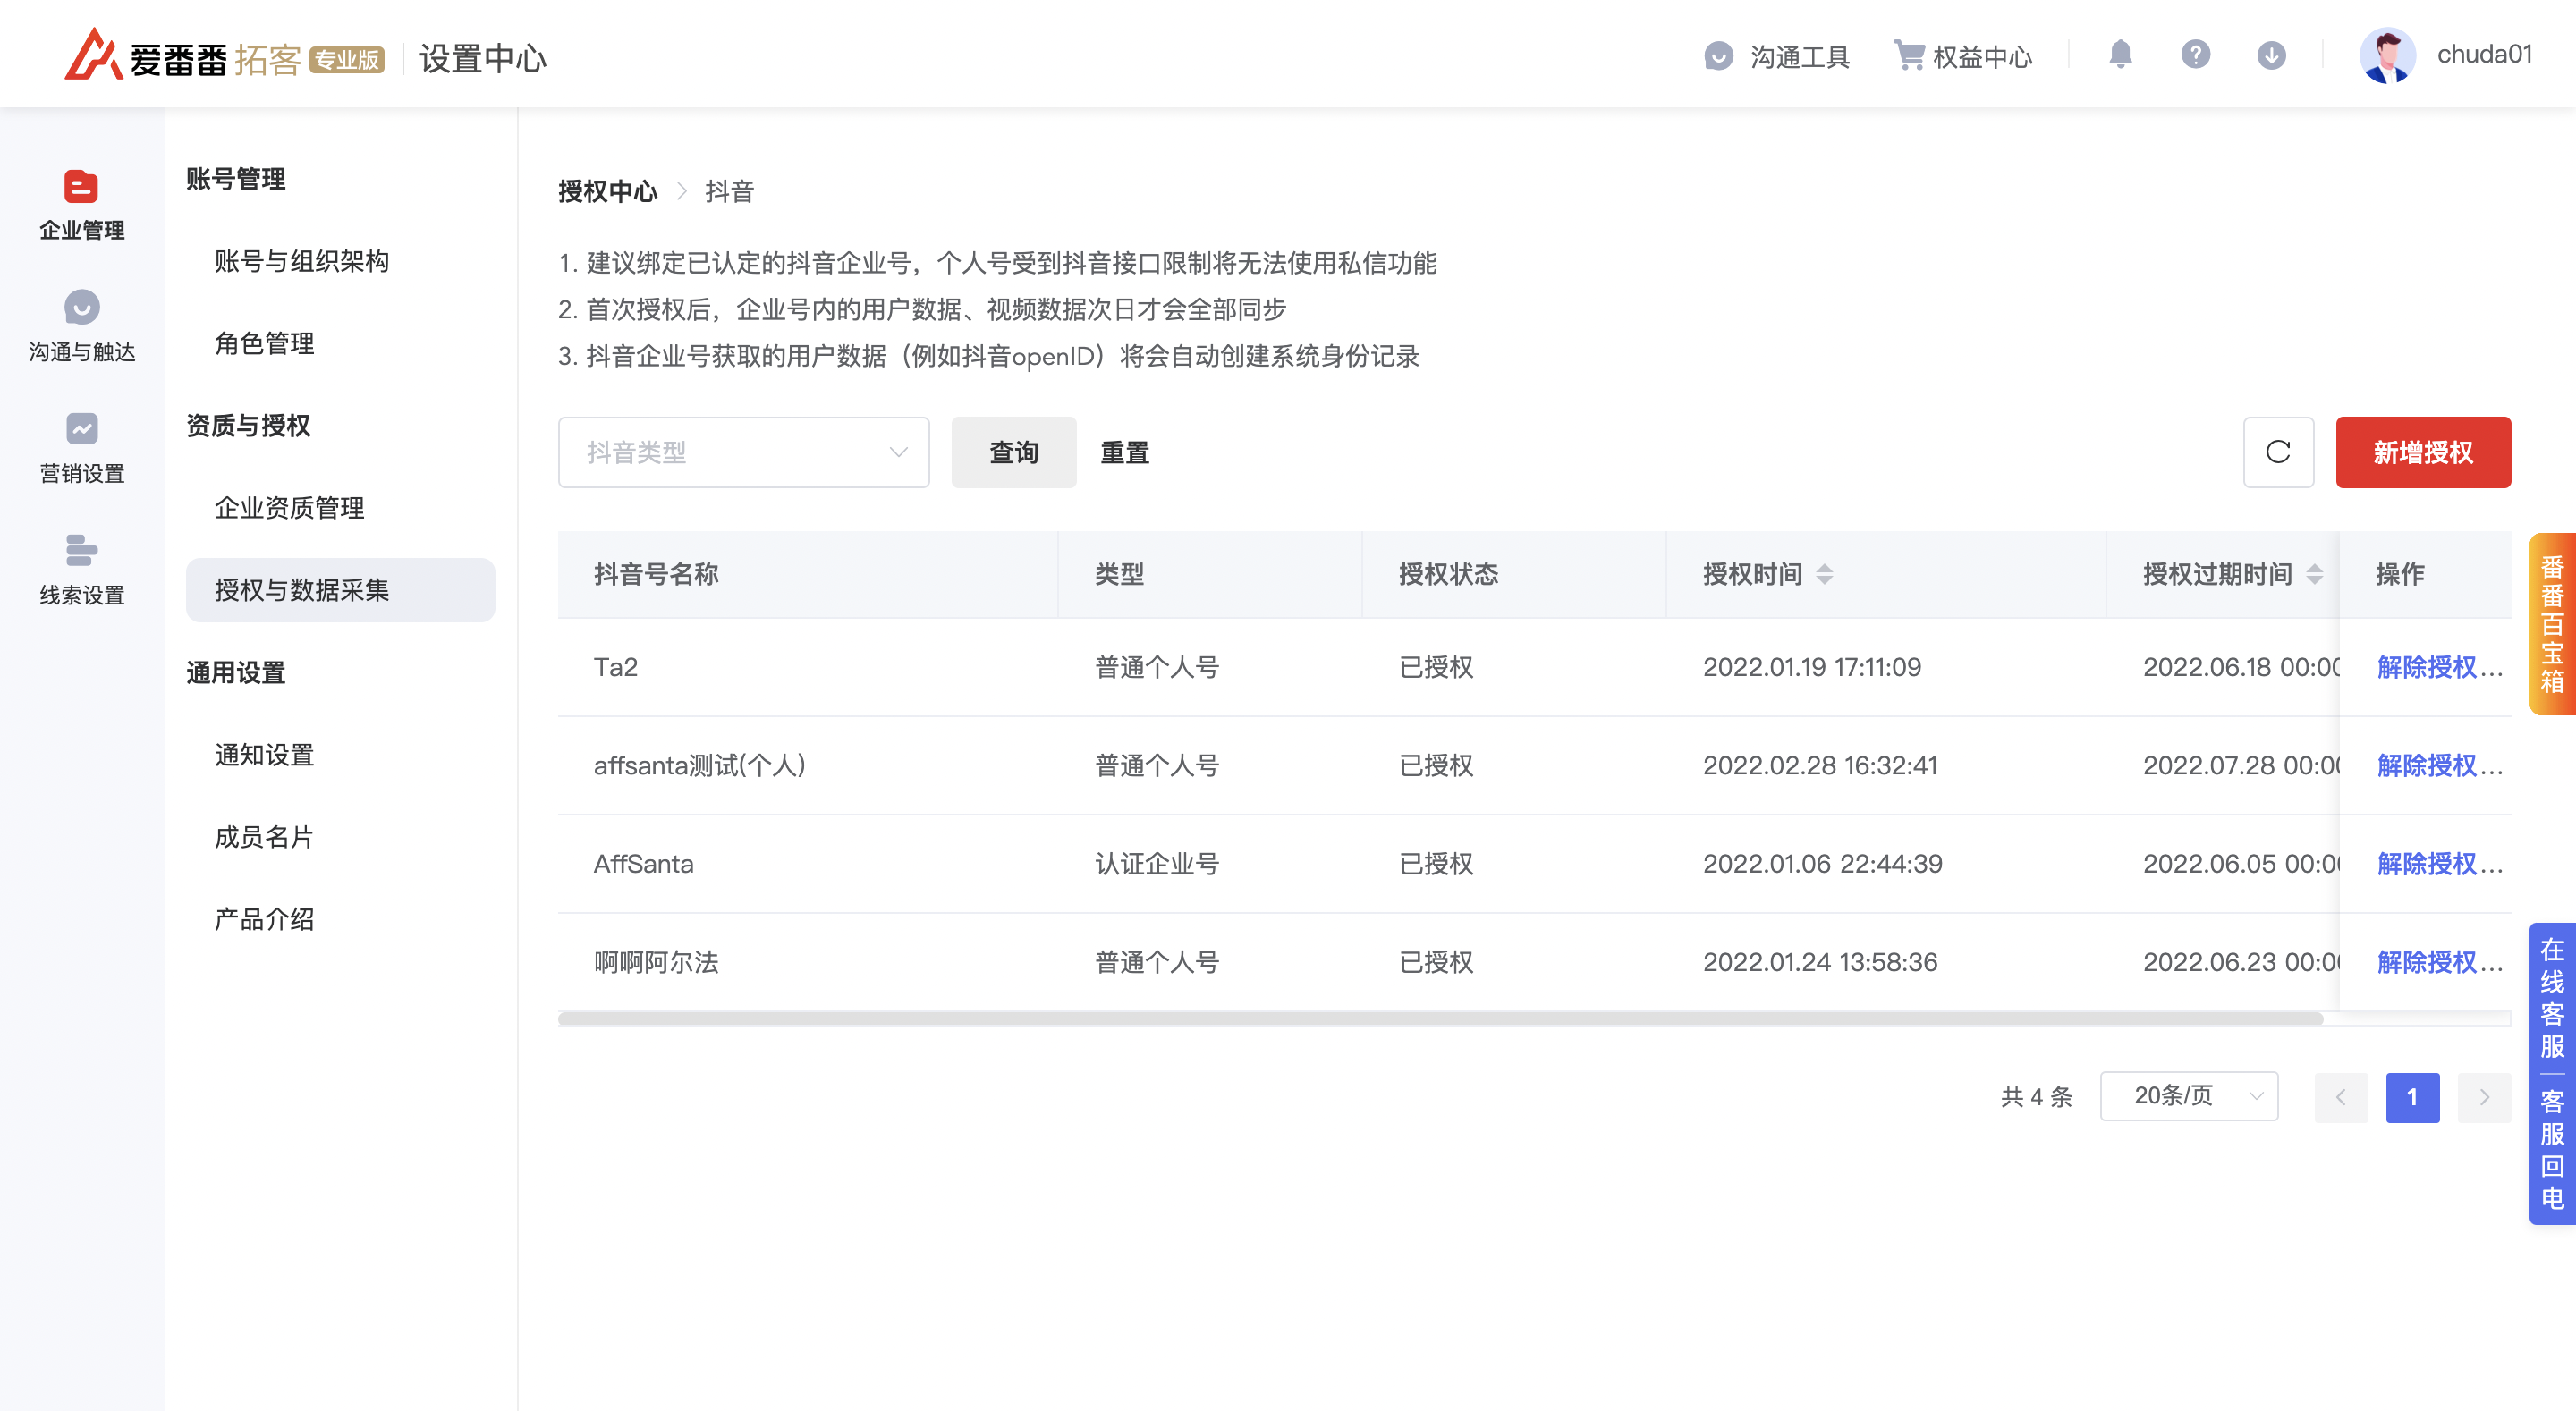The image size is (2576, 1411).
Task: Sort by 授权时间 column arrows
Action: point(1824,574)
